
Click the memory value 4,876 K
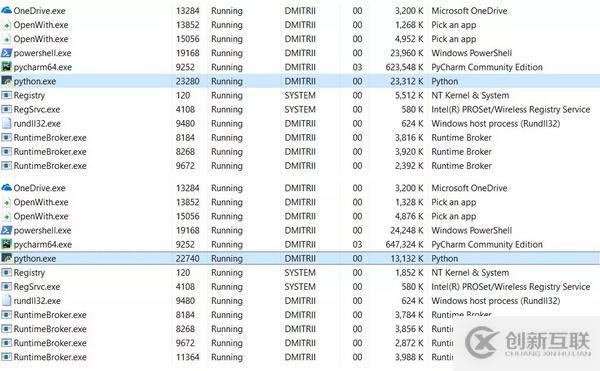(409, 216)
